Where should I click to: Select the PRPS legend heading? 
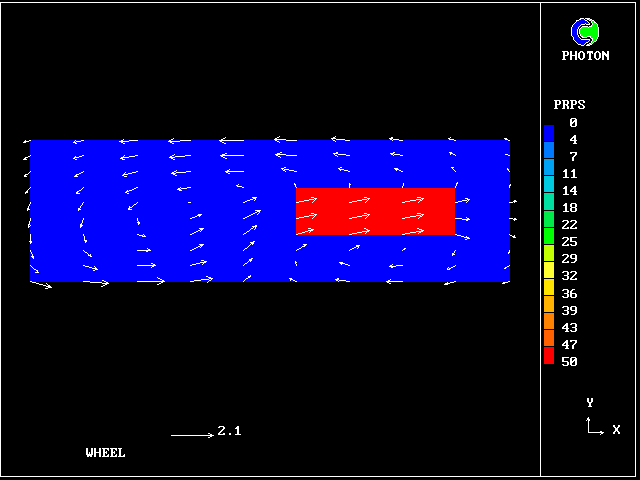[x=569, y=104]
